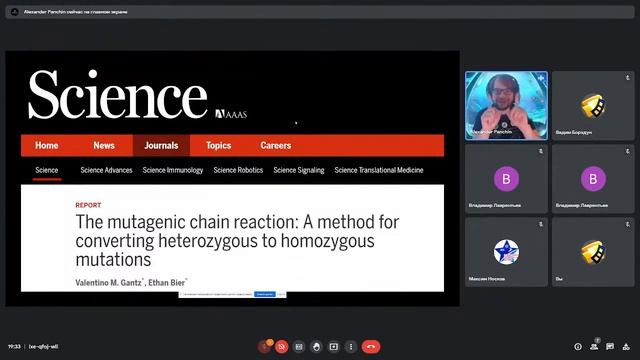
Task: Open the Science Immunology journal link
Action: 173,170
